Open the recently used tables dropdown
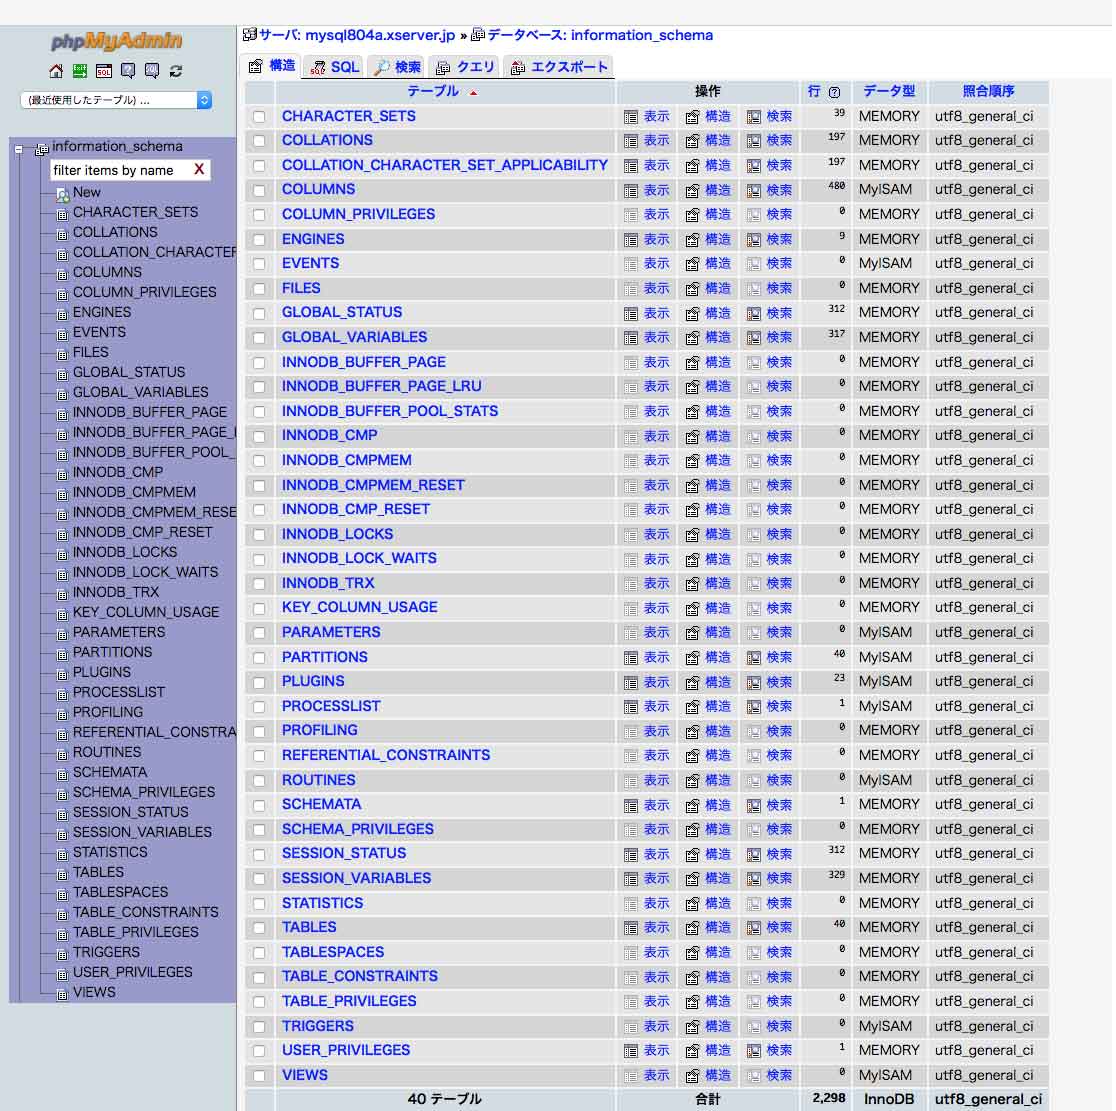This screenshot has height=1111, width=1116. [116, 100]
